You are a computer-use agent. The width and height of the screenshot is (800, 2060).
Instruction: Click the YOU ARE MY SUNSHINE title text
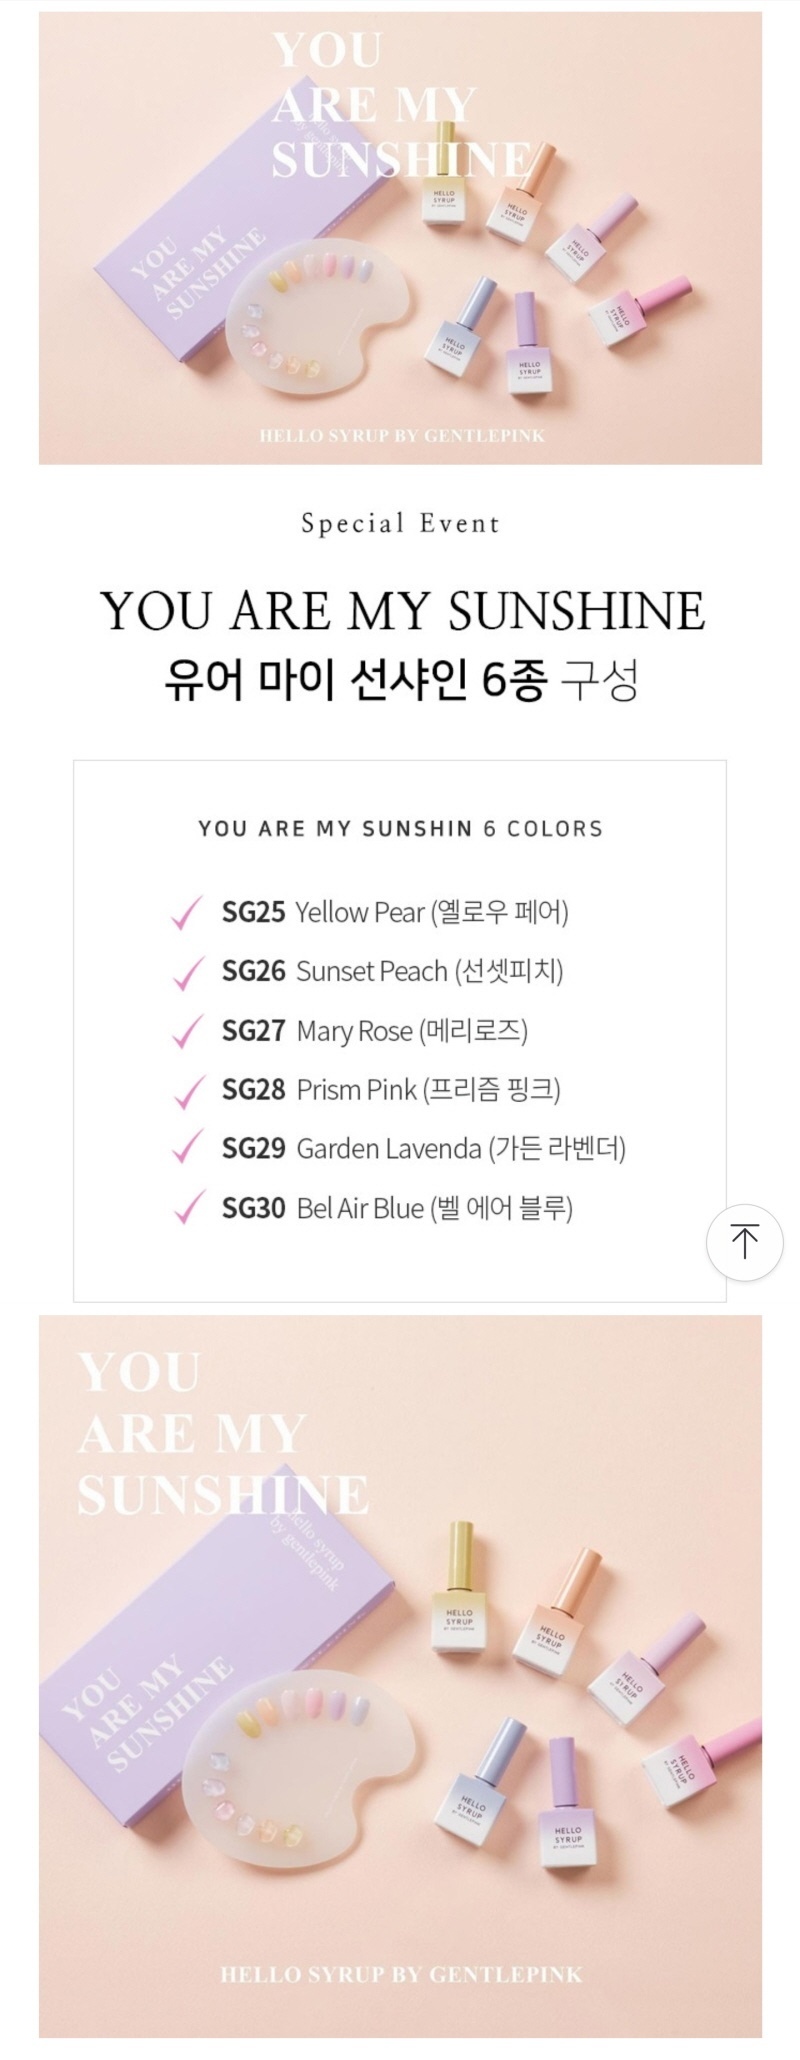(402, 611)
